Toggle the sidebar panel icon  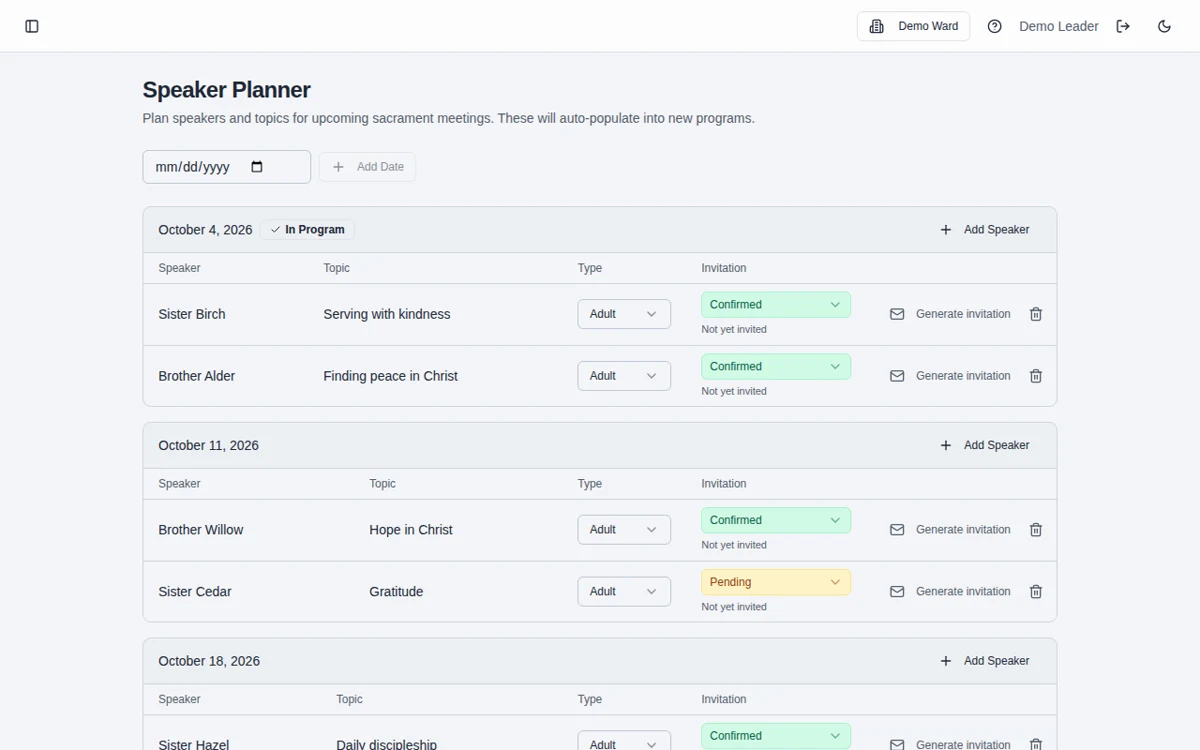click(32, 26)
